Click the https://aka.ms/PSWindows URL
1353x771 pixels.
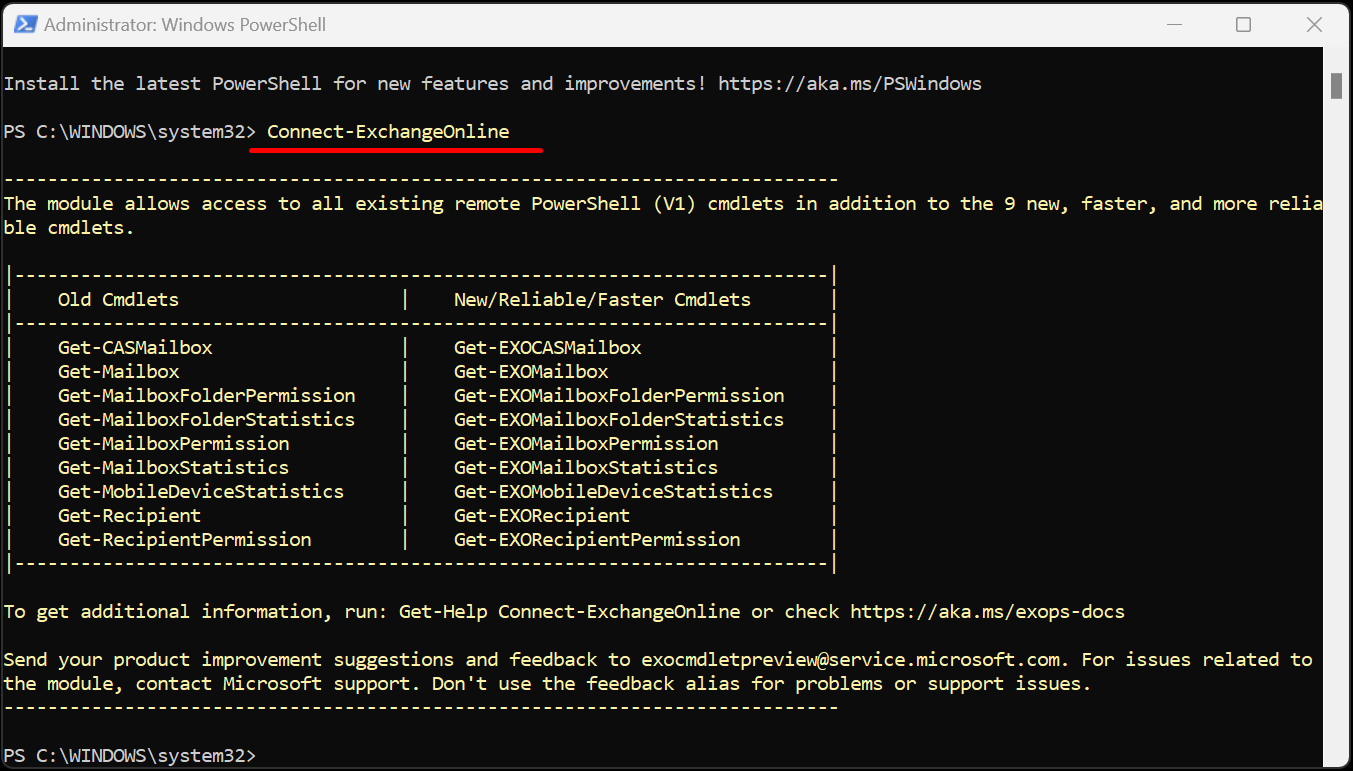[x=850, y=84]
